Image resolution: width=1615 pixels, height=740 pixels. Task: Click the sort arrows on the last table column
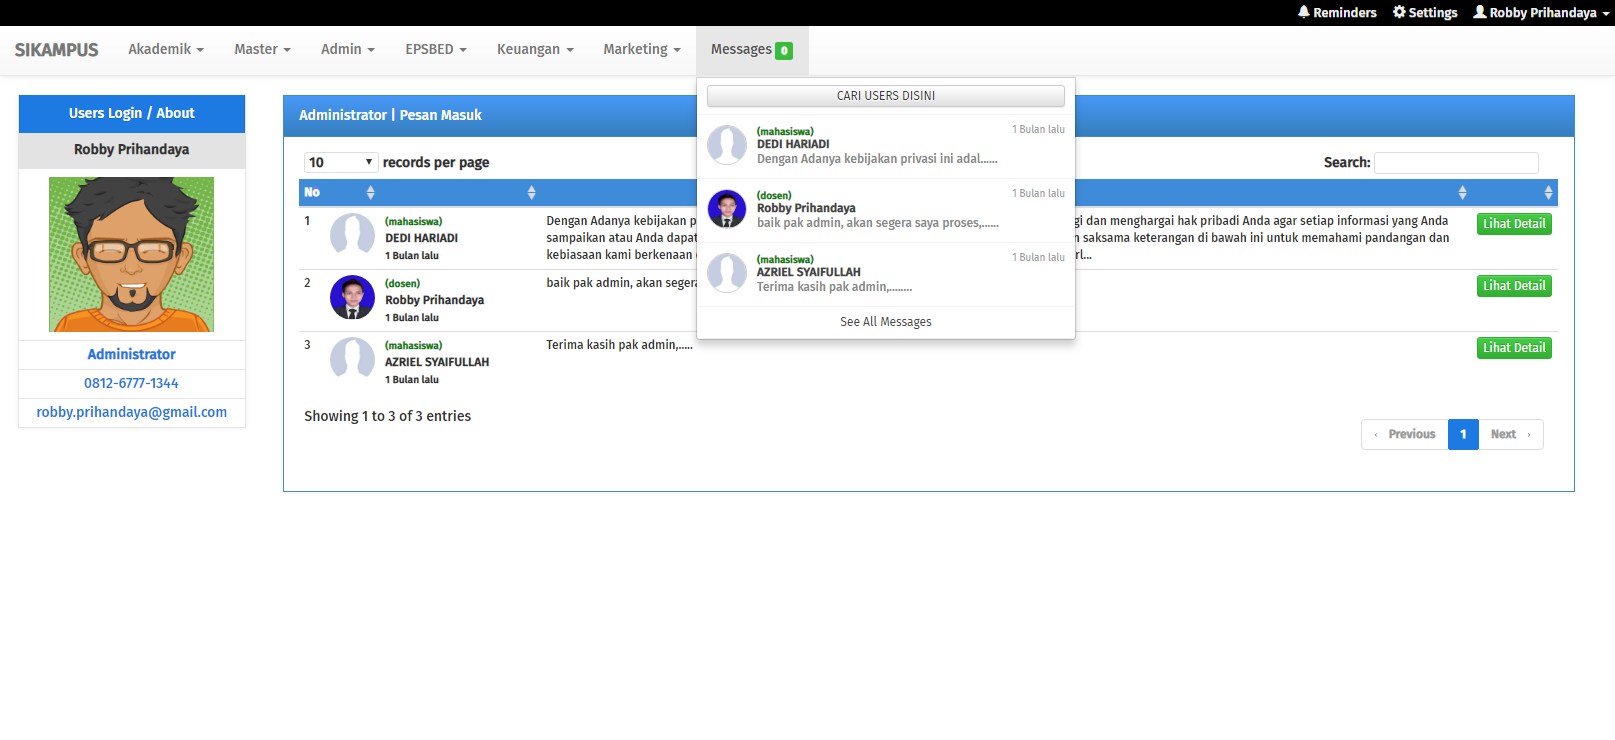[x=1548, y=192]
